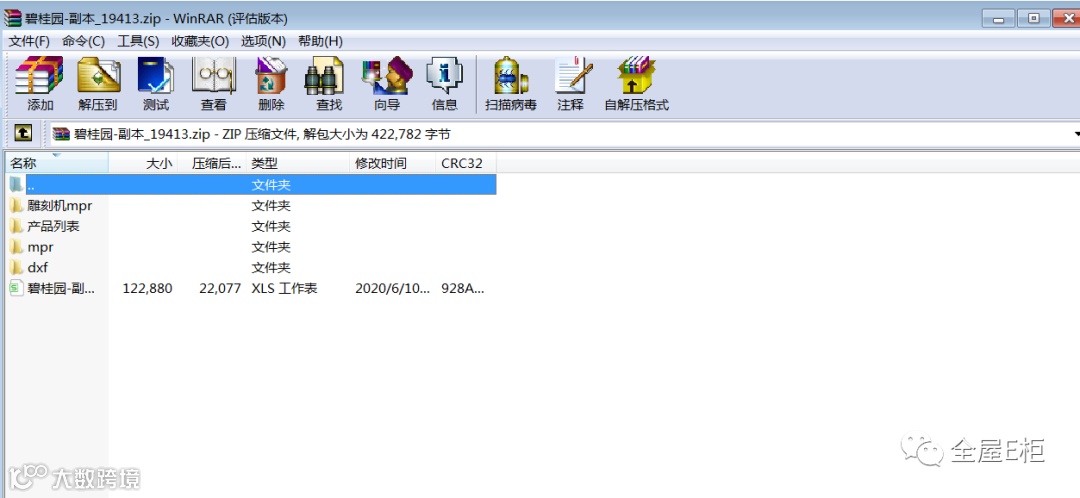
Task: Select the 碧桂园-副... XLS file name
Action: click(x=61, y=288)
